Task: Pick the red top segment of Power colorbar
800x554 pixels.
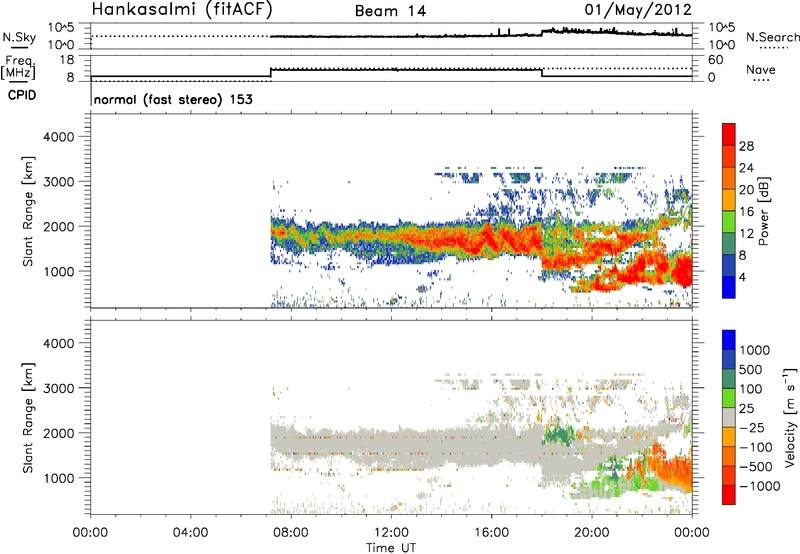Action: [729, 134]
